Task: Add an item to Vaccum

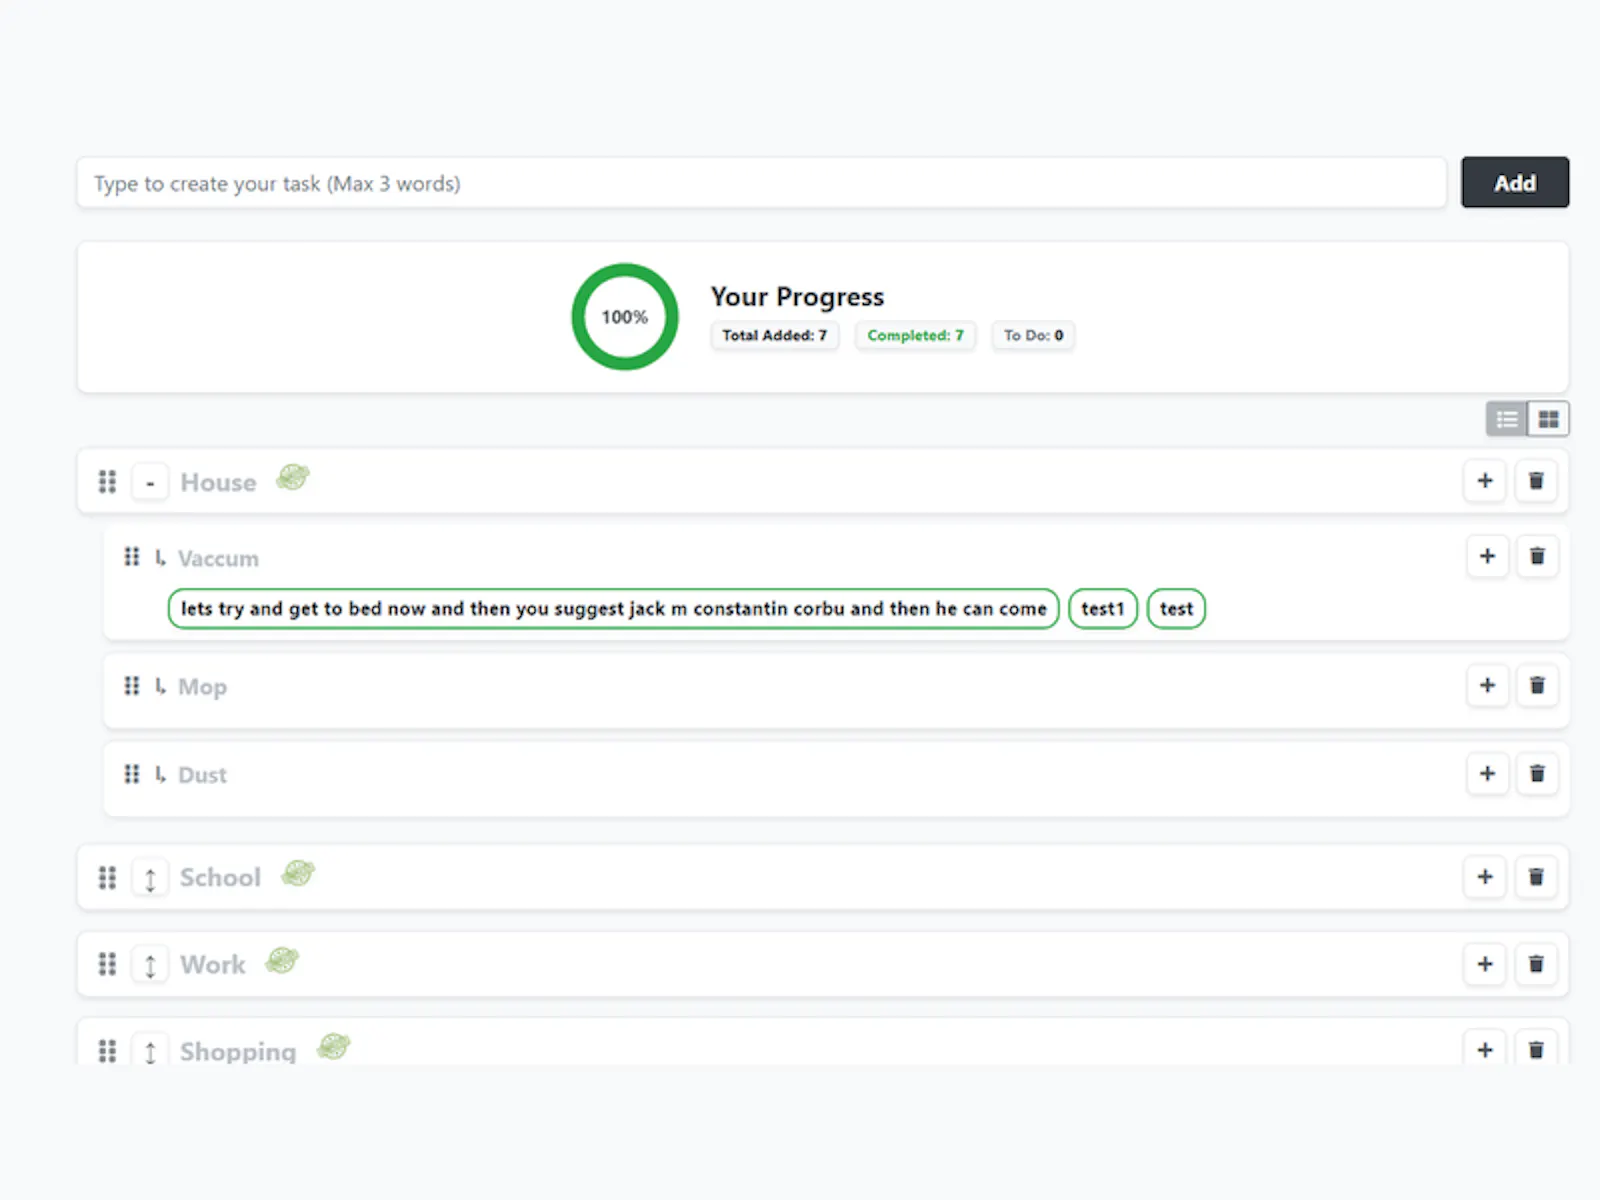Action: pos(1487,556)
